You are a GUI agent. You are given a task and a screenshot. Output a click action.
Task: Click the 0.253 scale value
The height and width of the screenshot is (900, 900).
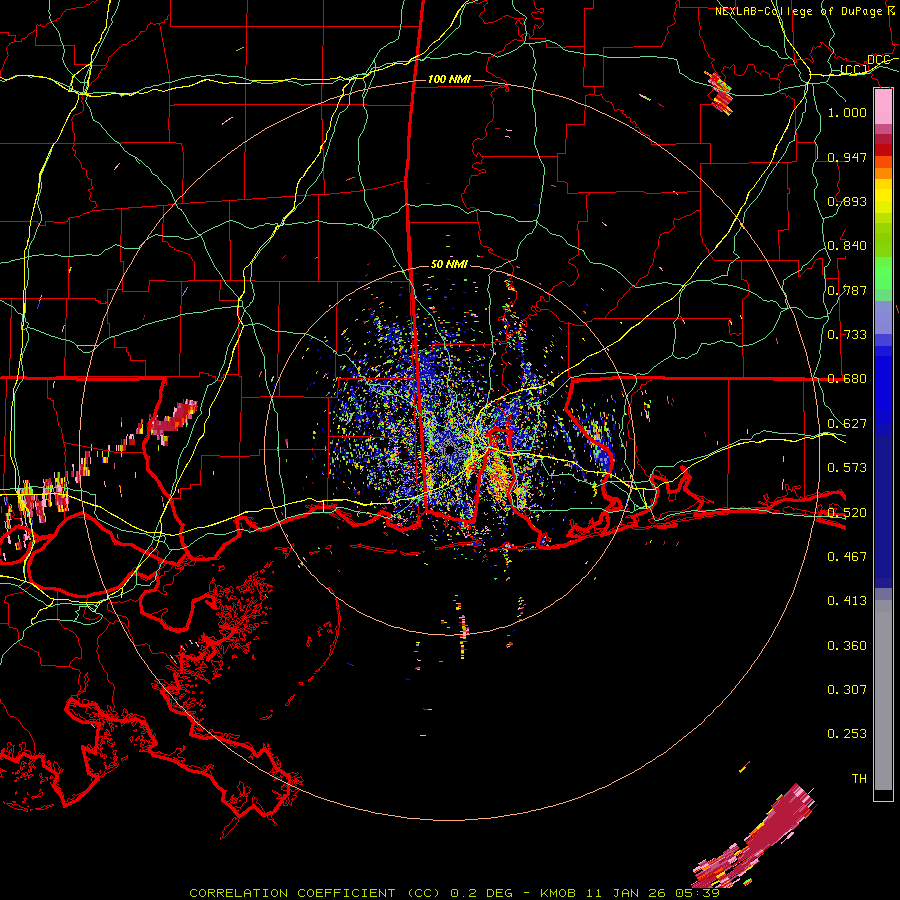pyautogui.click(x=847, y=734)
